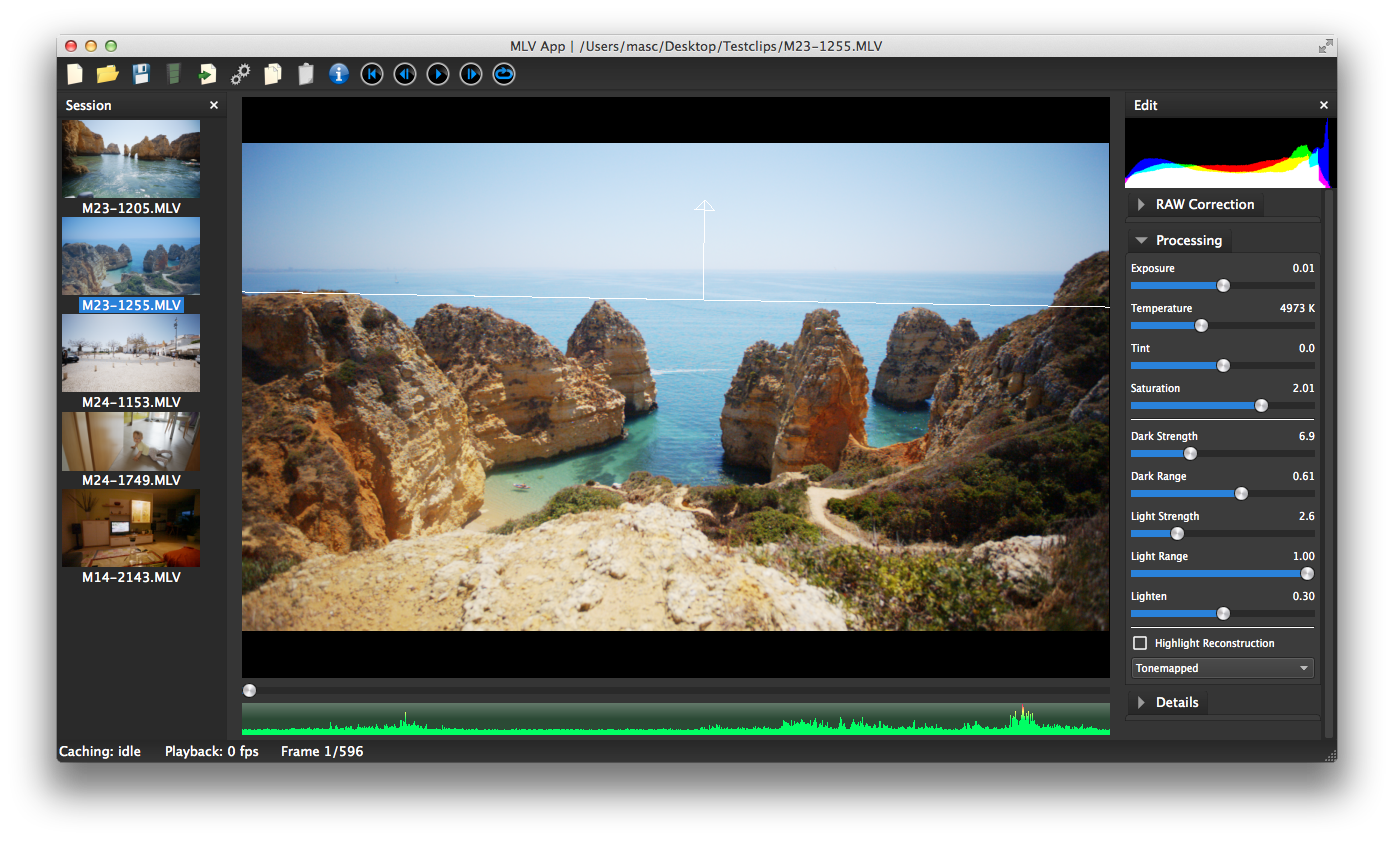The height and width of the screenshot is (841, 1394).
Task: Click the RGB histogram in Edit panel
Action: 1230,153
